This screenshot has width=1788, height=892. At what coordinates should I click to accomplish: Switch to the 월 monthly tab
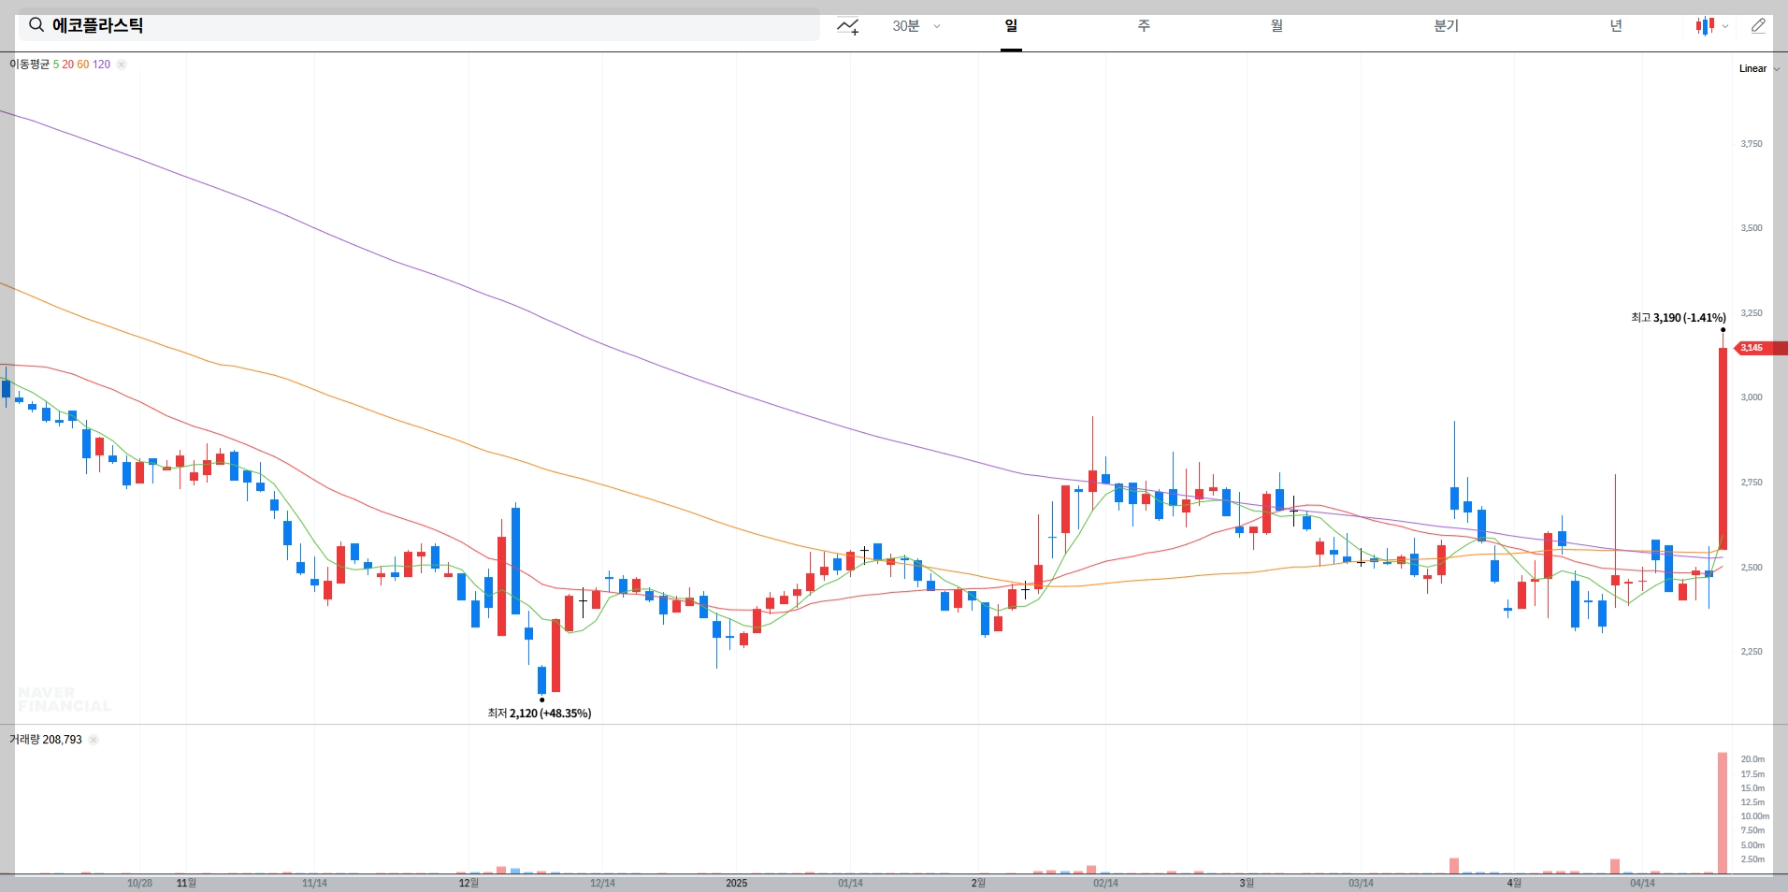[x=1277, y=26]
